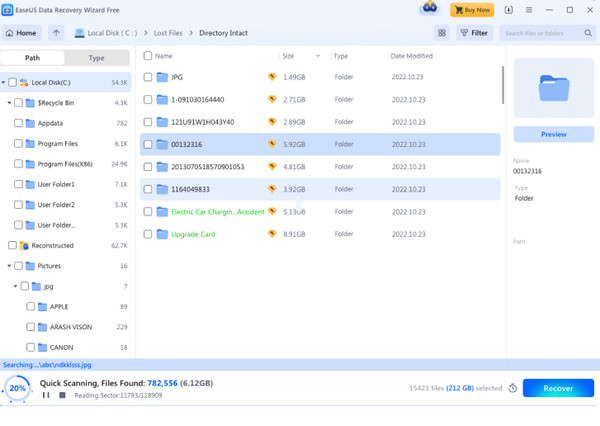Collapse the jpg tree node

point(15,286)
